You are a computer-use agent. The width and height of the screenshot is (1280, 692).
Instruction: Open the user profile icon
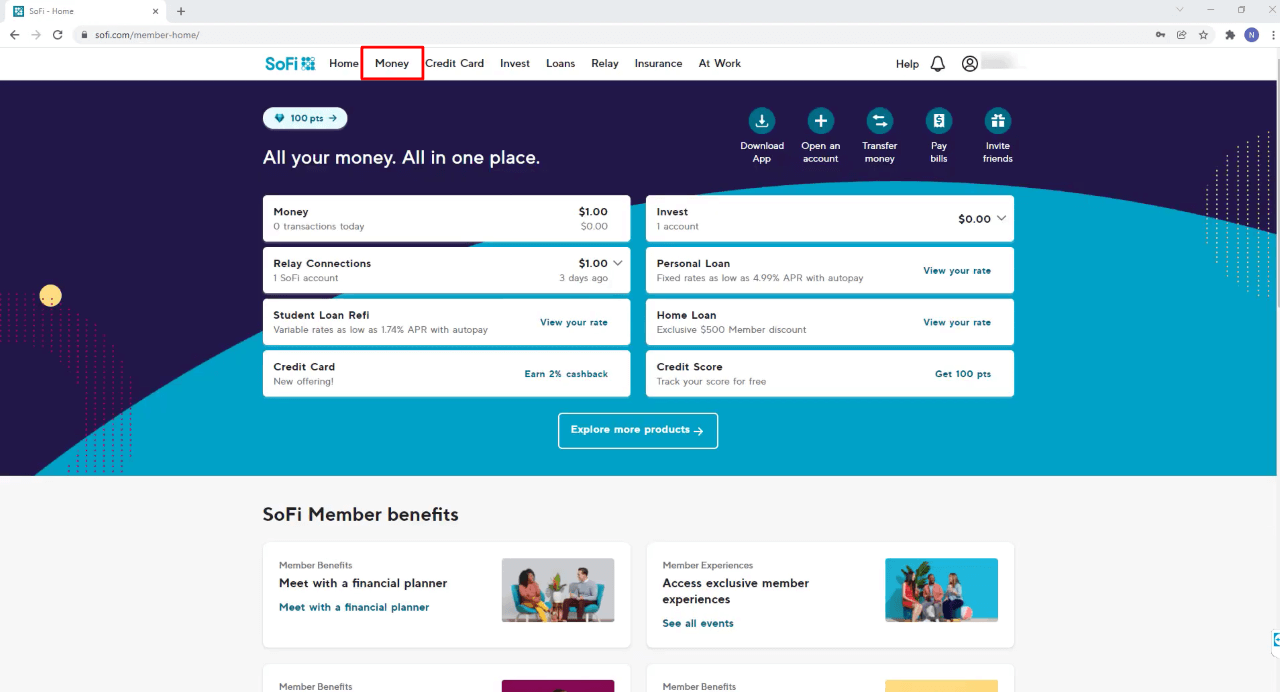point(969,63)
